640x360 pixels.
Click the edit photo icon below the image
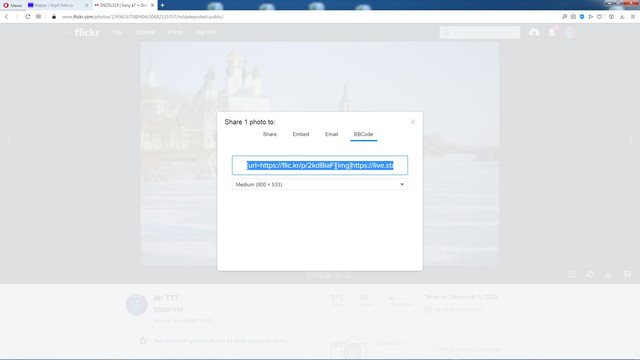[572, 275]
